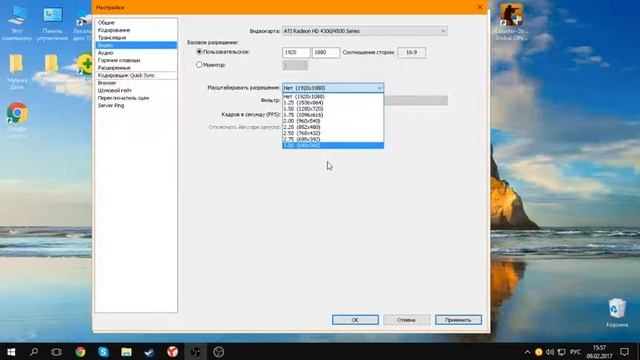Choose 2.75 (698x392) scale option

[333, 140]
